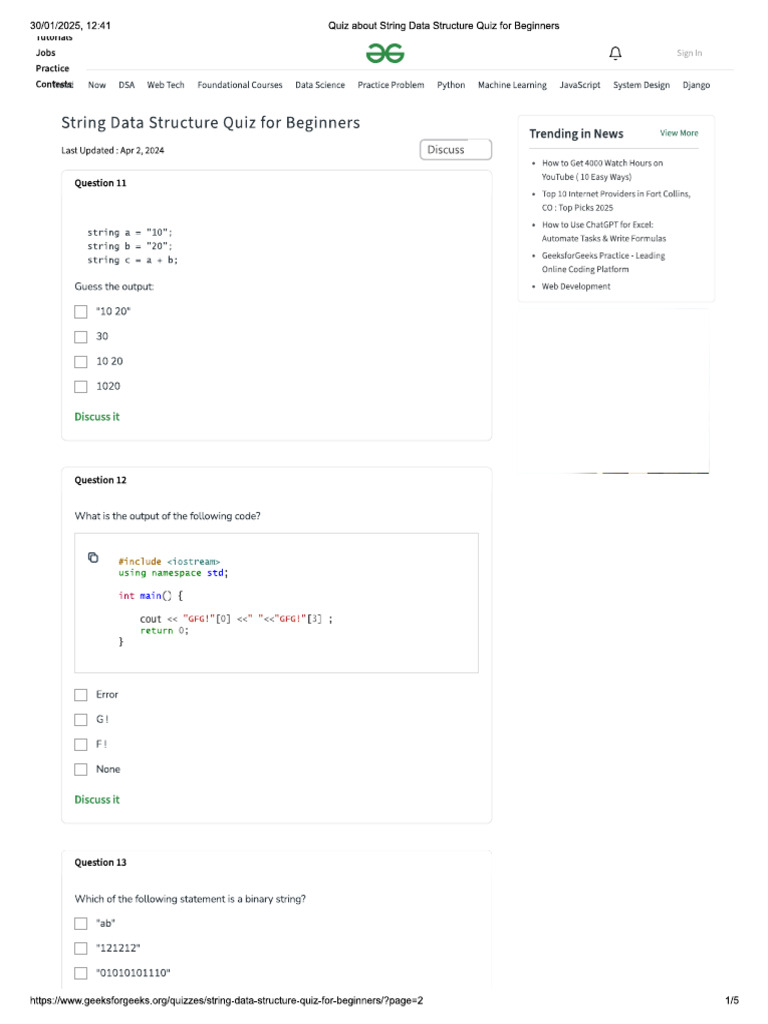Open the Python navigation menu

[451, 85]
